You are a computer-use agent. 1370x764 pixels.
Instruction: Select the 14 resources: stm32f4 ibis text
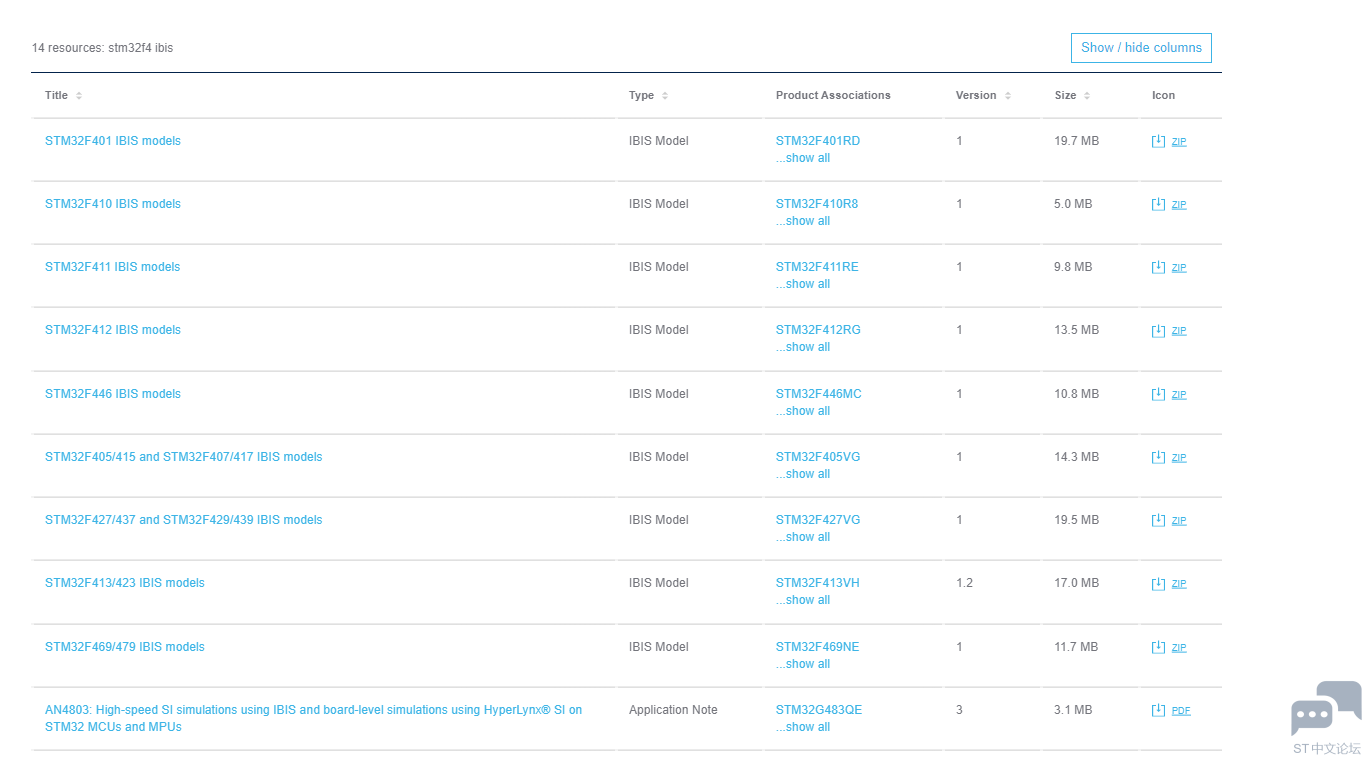102,48
